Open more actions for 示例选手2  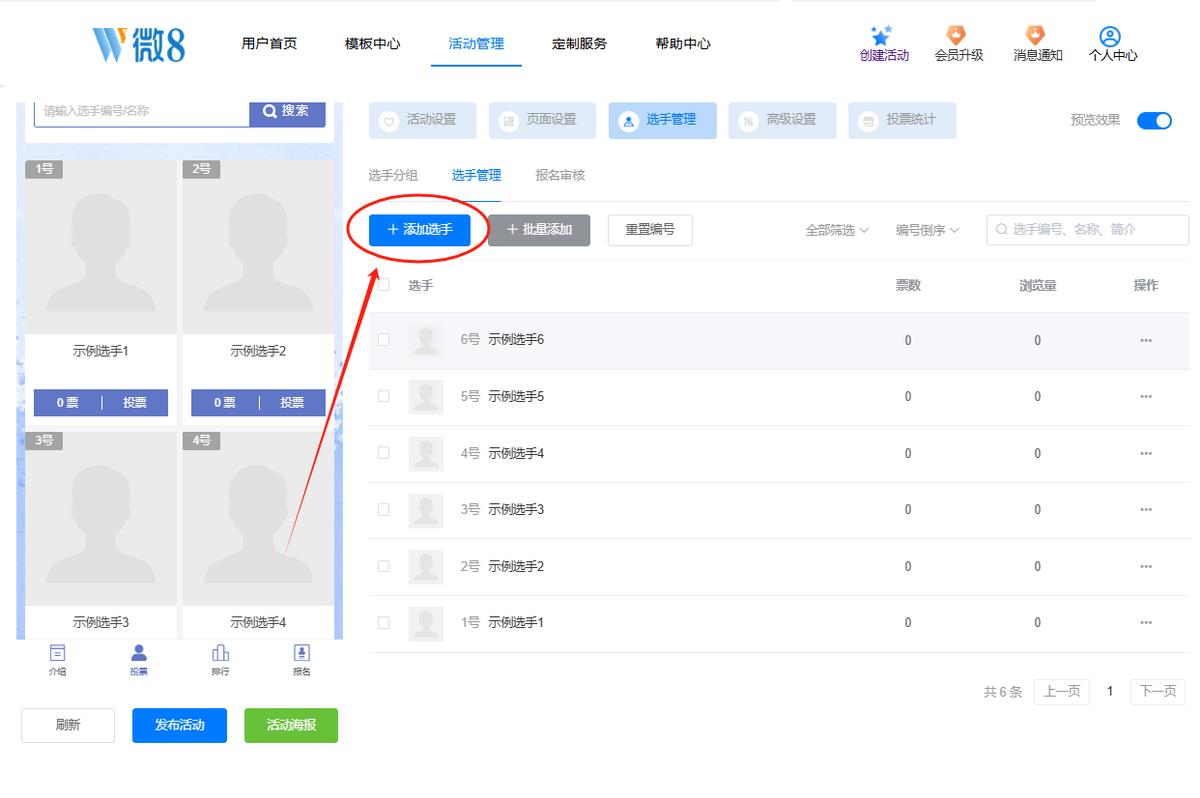[x=1146, y=566]
